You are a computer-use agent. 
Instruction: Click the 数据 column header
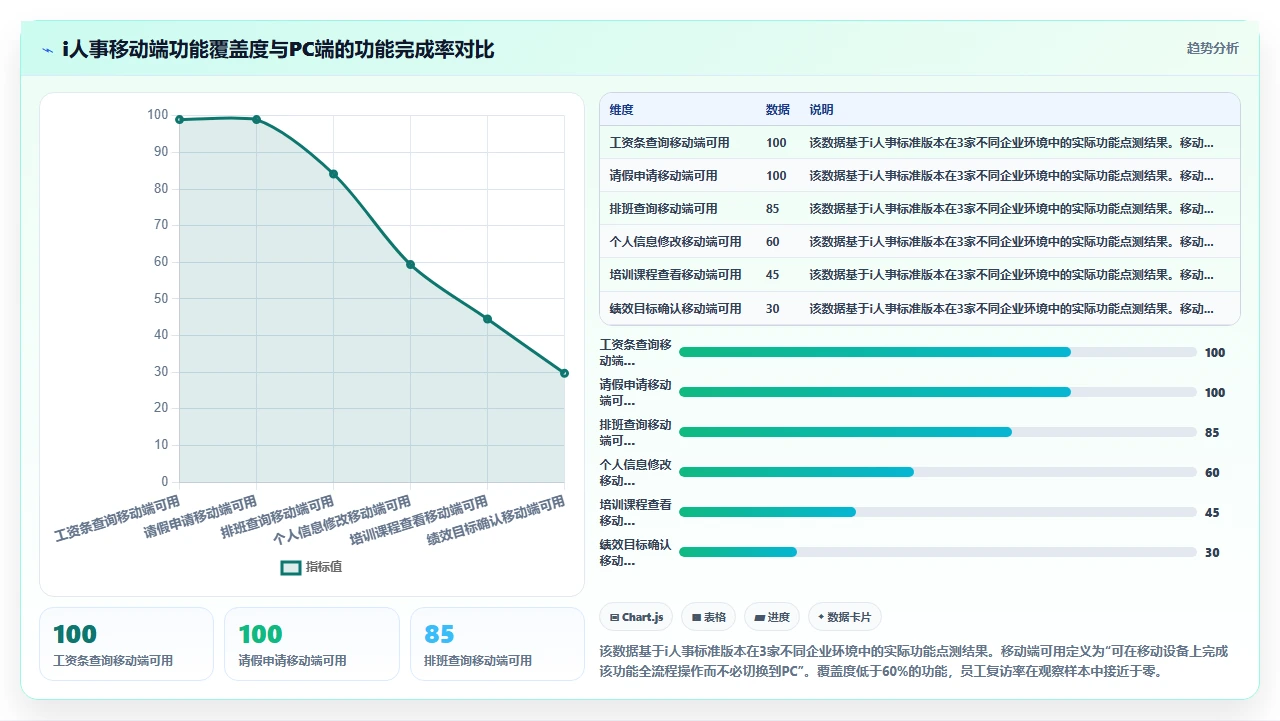[x=777, y=110]
